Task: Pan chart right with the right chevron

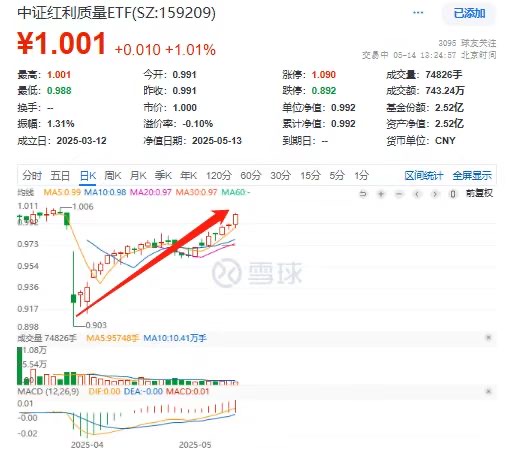Action: point(435,194)
